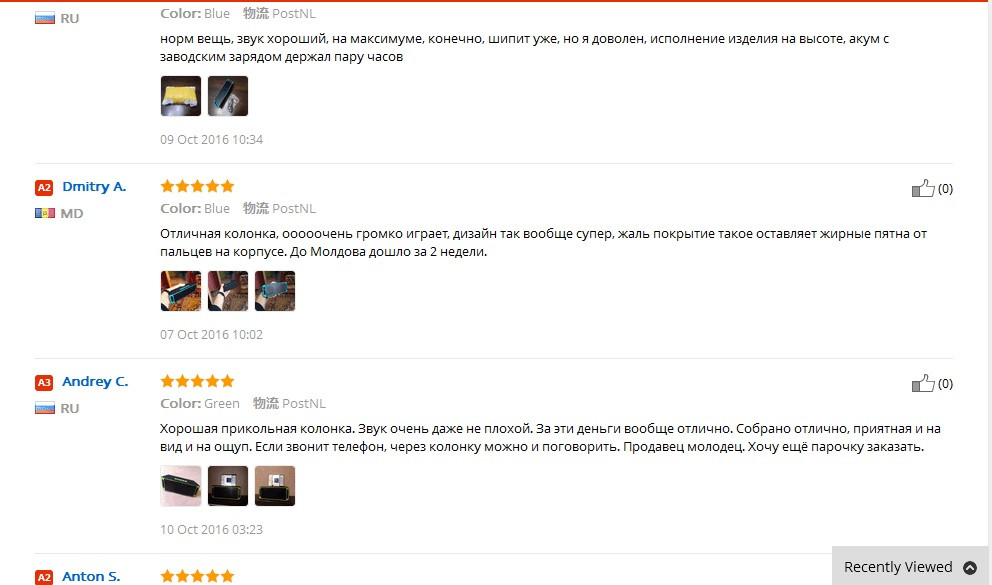
Task: Expand the Recently Viewed panel arrow
Action: tap(970, 567)
